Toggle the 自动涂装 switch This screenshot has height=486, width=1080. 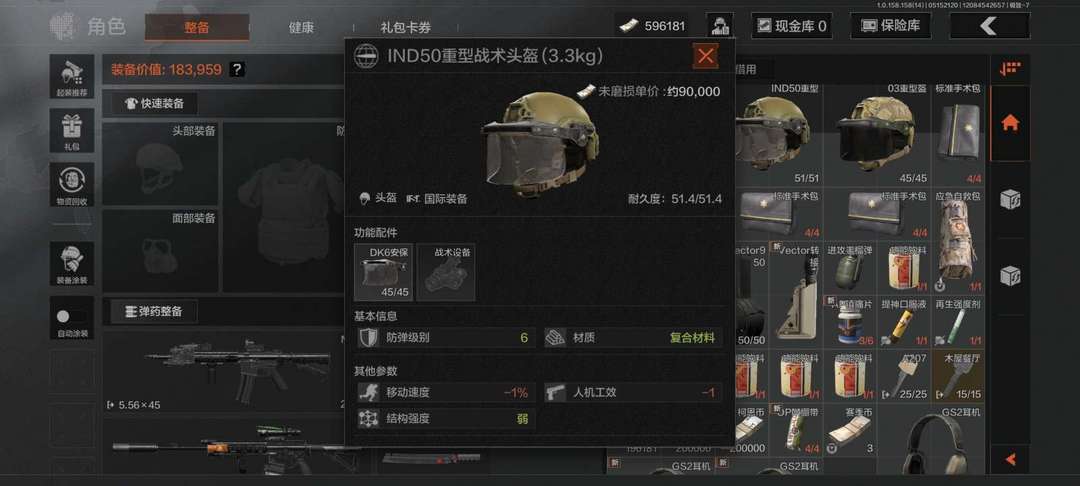click(x=72, y=317)
